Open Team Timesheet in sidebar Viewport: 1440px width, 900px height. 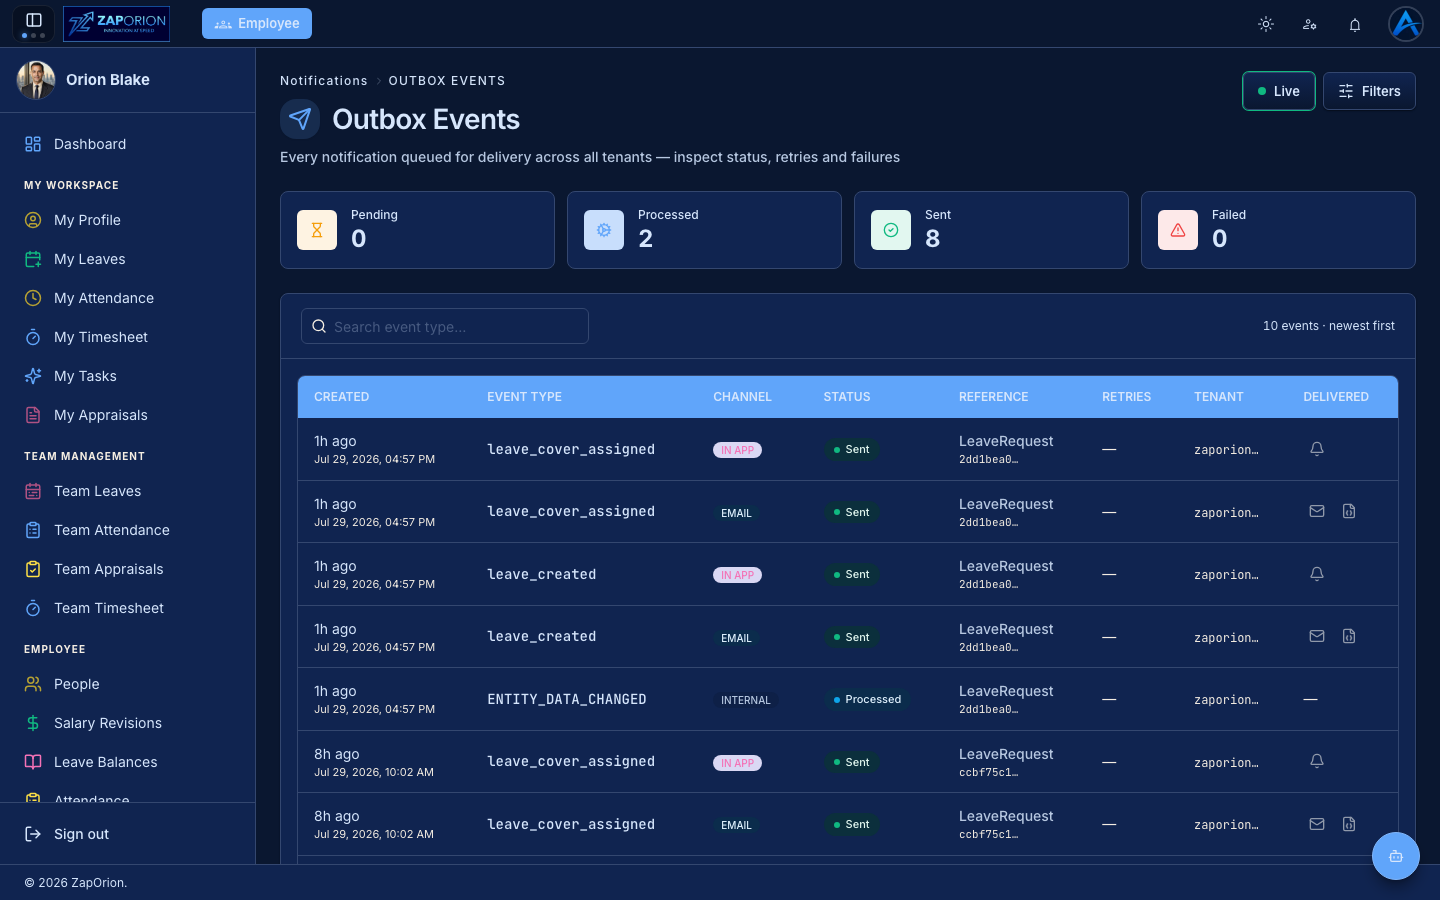pos(128,608)
